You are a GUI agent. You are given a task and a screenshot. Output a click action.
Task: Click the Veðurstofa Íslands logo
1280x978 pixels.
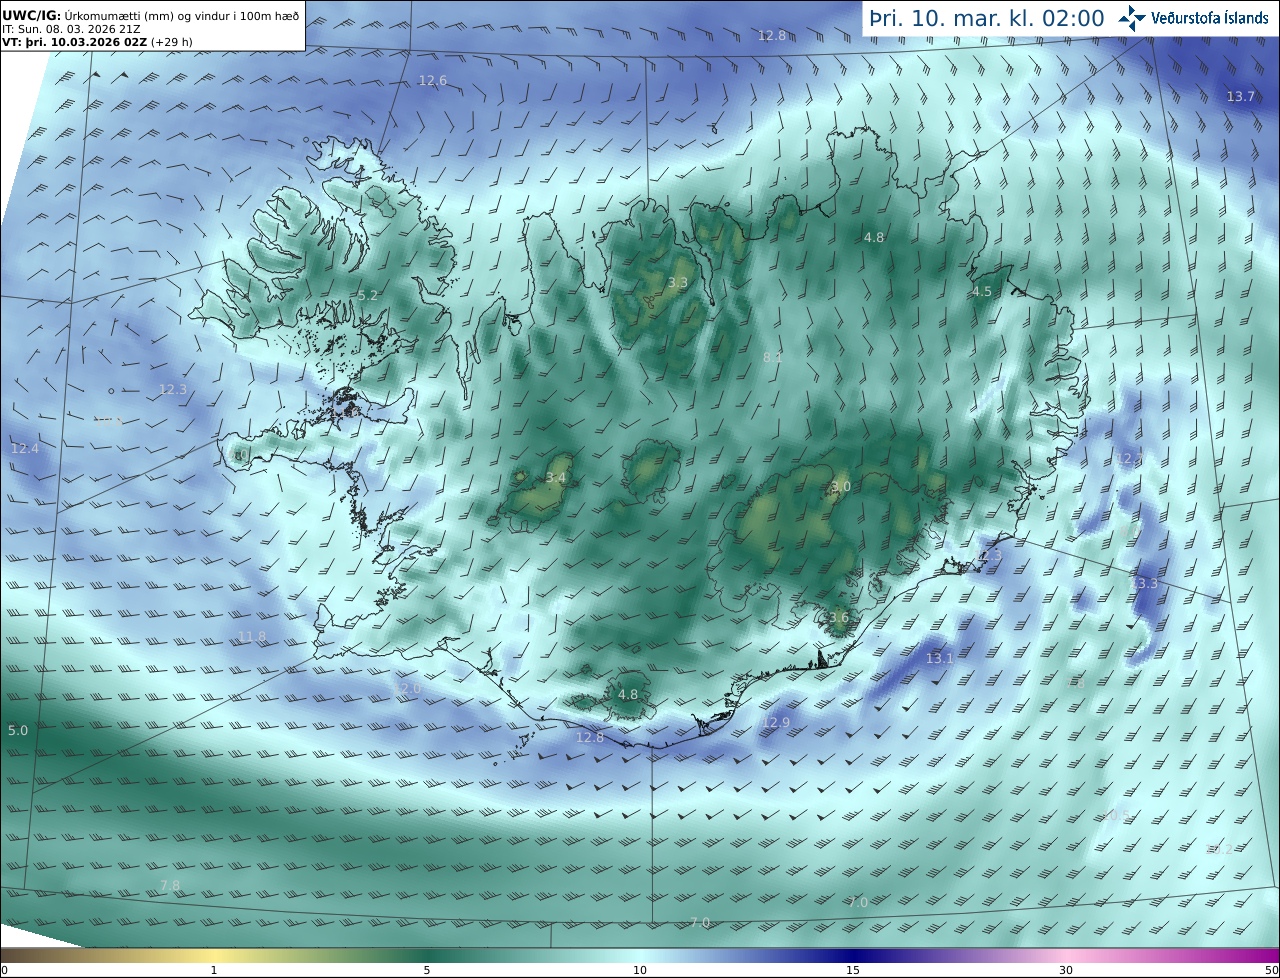click(x=1194, y=18)
